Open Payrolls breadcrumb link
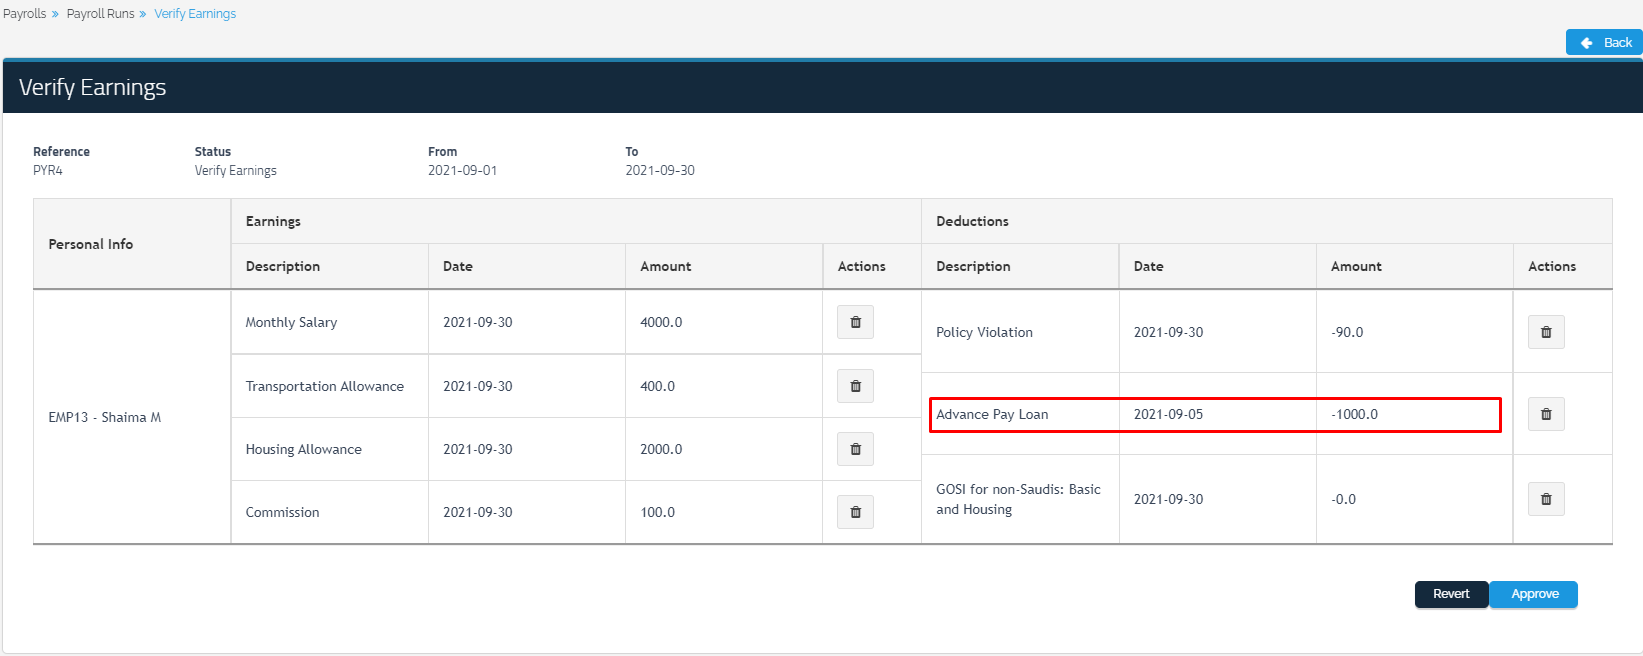Image resolution: width=1643 pixels, height=656 pixels. [x=25, y=14]
